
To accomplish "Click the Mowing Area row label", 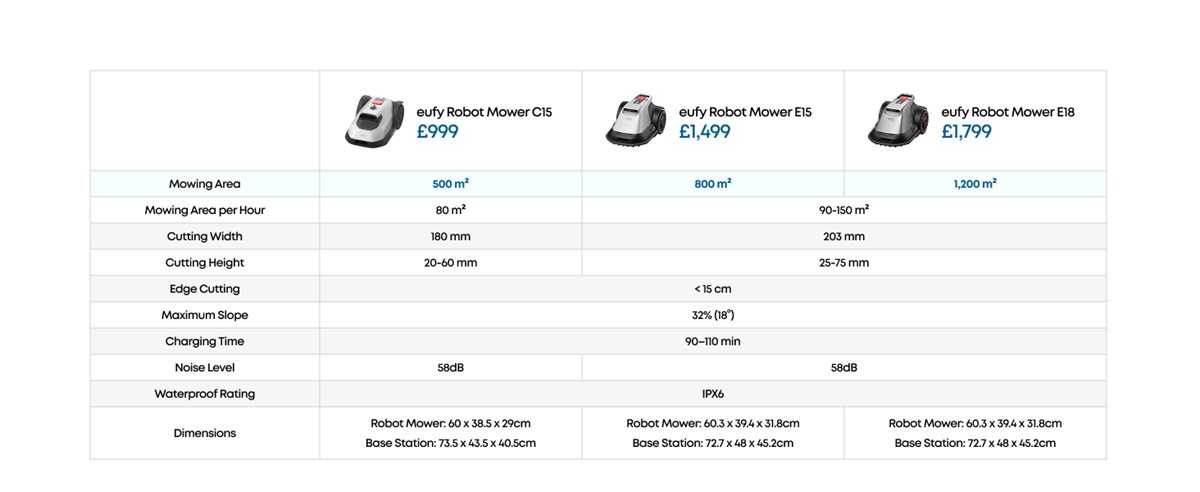I will tap(205, 184).
